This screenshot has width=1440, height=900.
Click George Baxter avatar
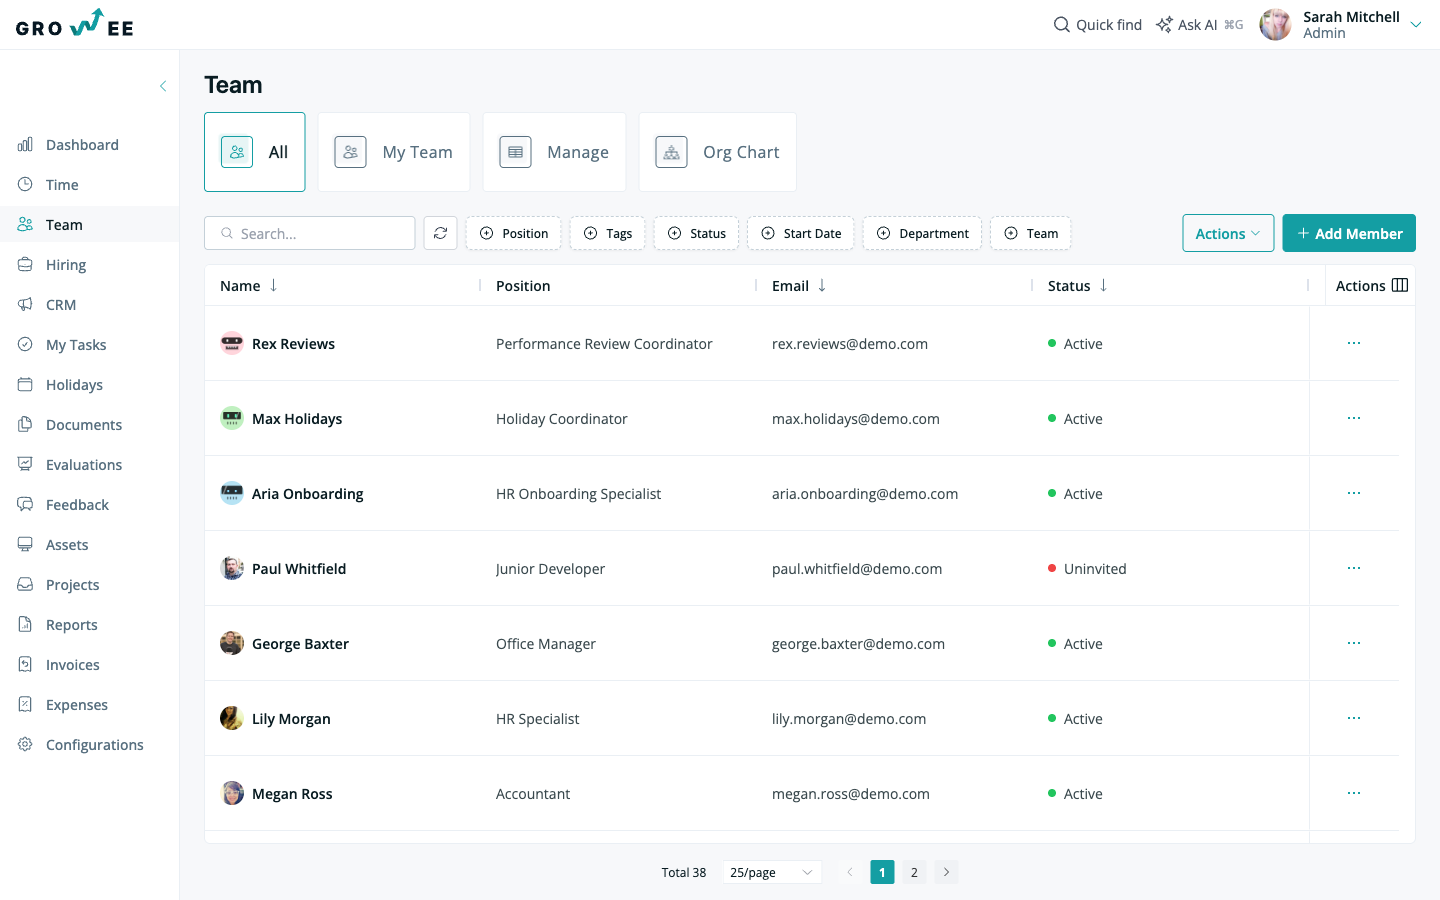[x=232, y=643]
